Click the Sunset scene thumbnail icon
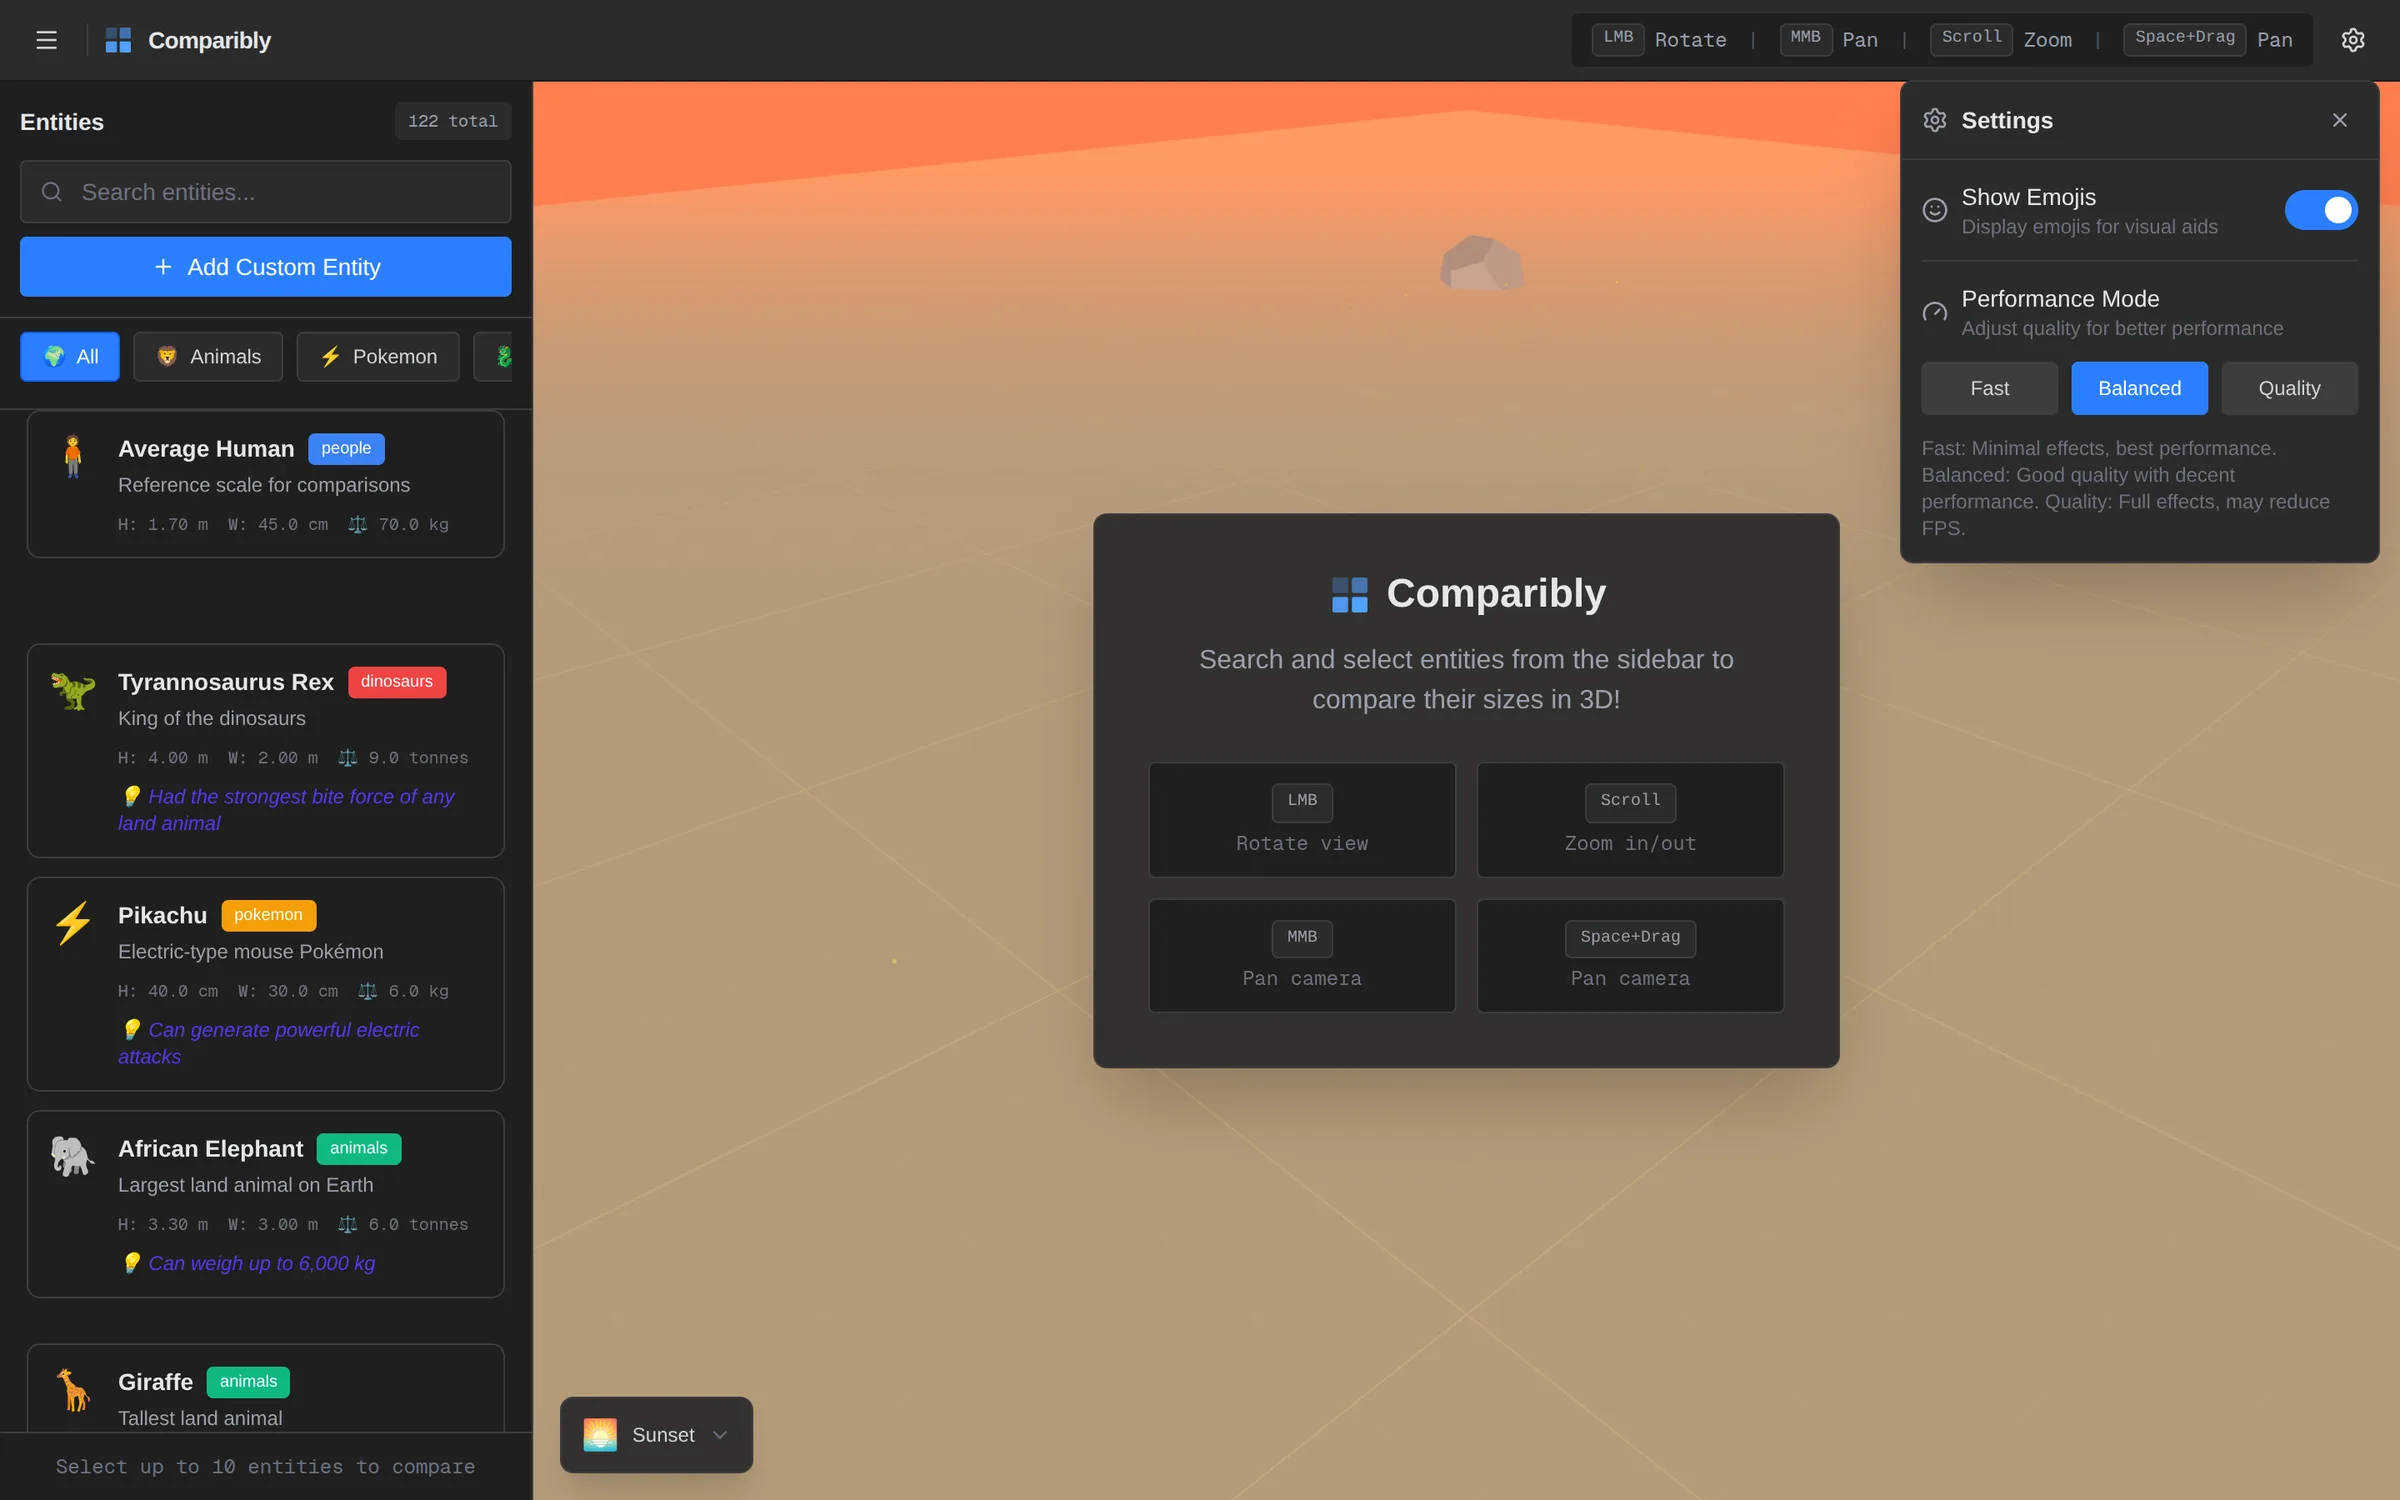Image resolution: width=2400 pixels, height=1500 pixels. click(600, 1435)
